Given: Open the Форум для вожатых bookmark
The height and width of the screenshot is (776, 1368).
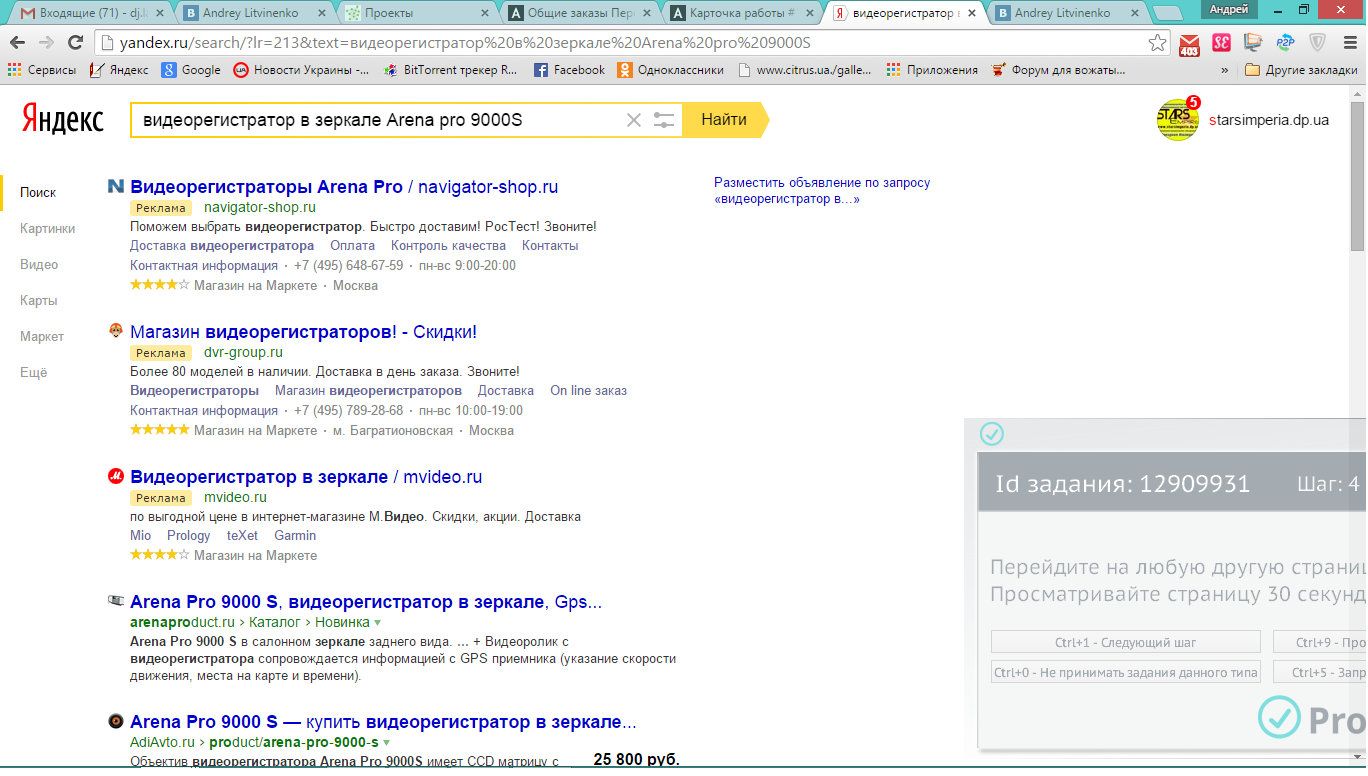Looking at the screenshot, I should (x=1058, y=70).
